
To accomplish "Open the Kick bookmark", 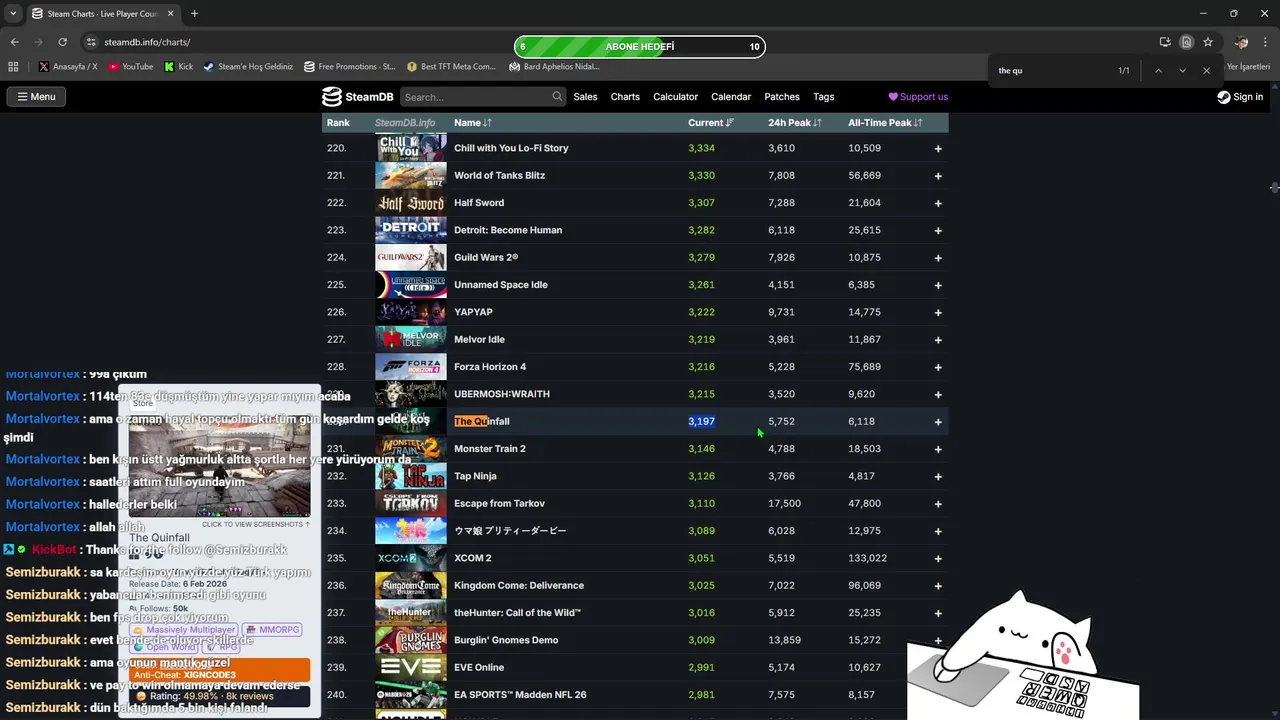I will pos(179,67).
